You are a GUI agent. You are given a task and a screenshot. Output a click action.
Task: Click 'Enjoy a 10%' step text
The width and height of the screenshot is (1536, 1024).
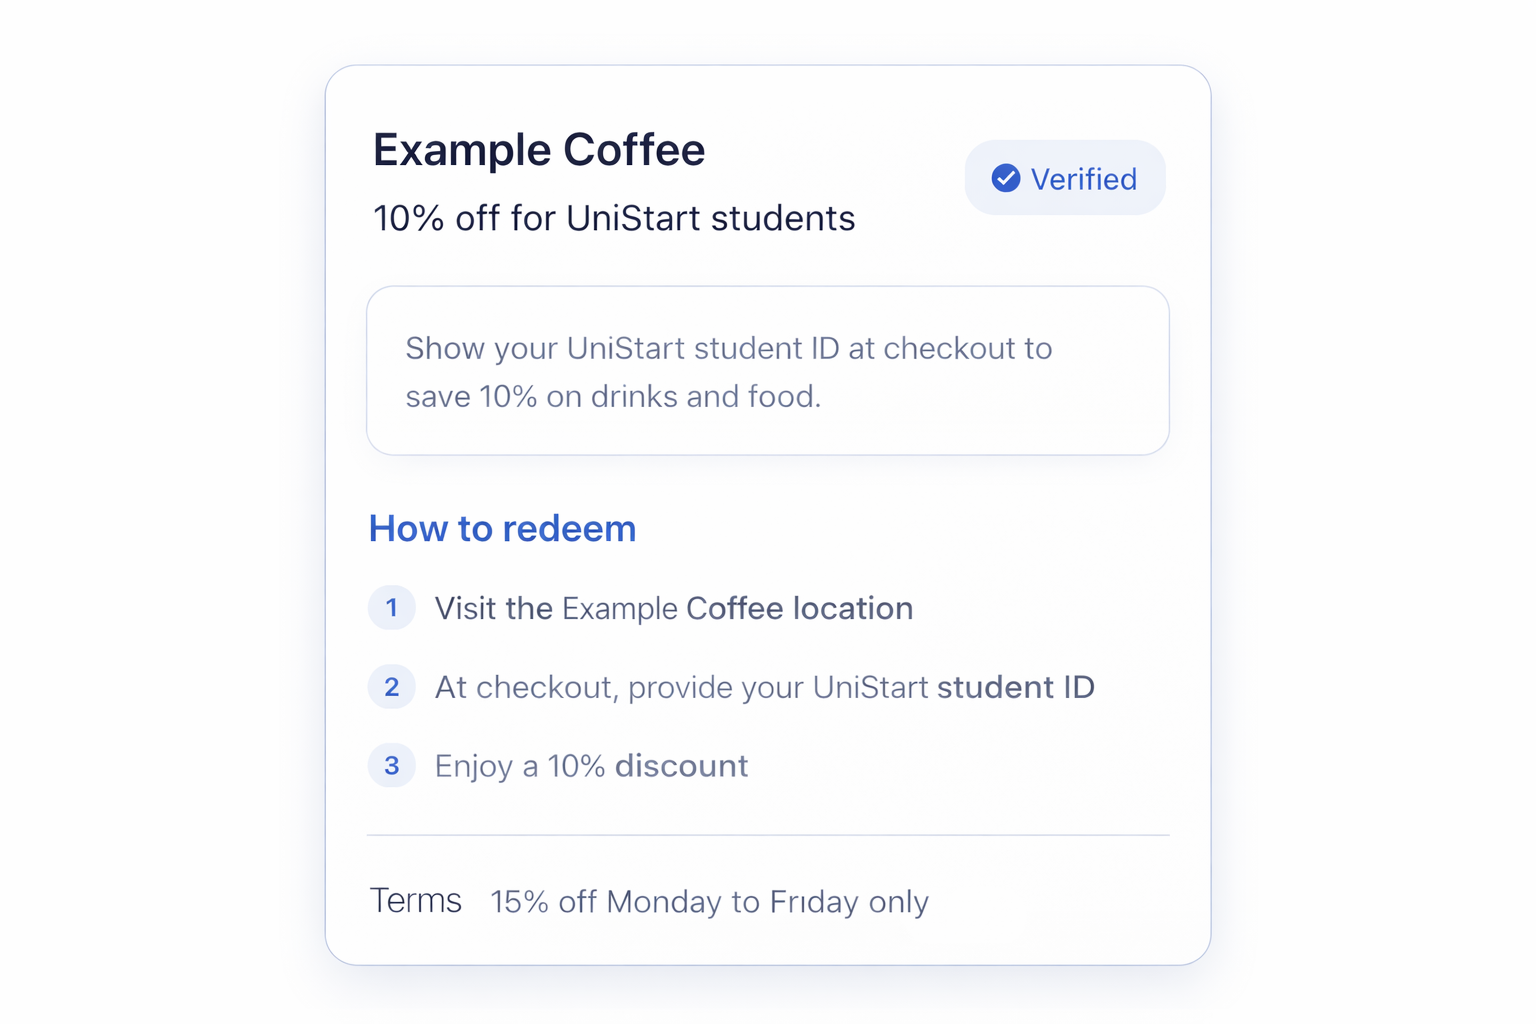[520, 766]
